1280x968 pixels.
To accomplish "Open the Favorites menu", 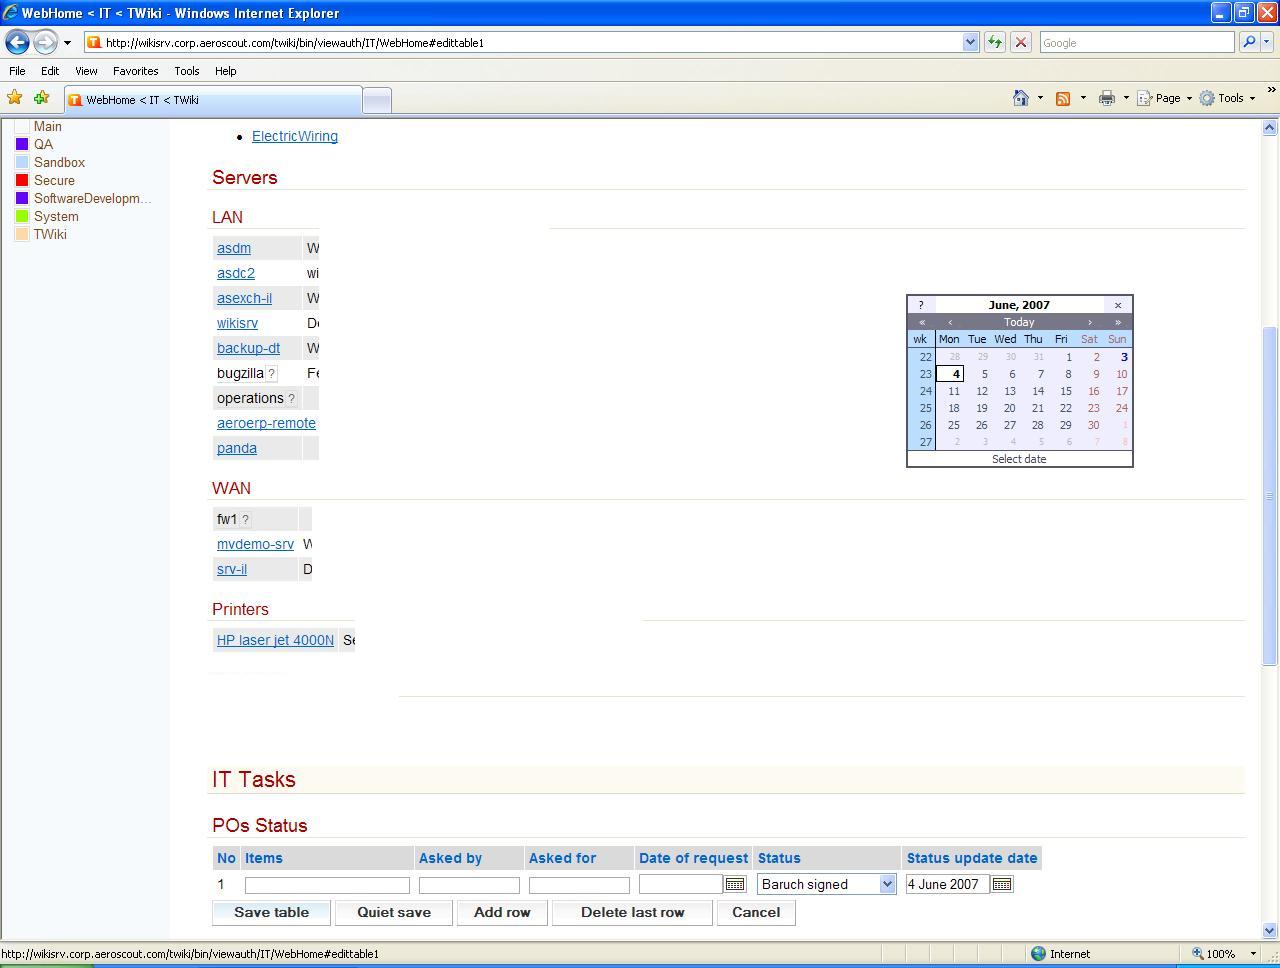I will click(x=135, y=71).
